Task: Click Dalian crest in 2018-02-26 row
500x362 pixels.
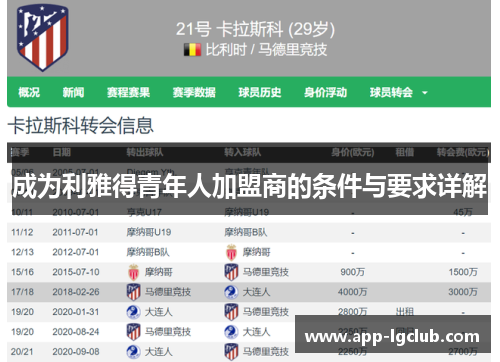Action: (x=231, y=292)
